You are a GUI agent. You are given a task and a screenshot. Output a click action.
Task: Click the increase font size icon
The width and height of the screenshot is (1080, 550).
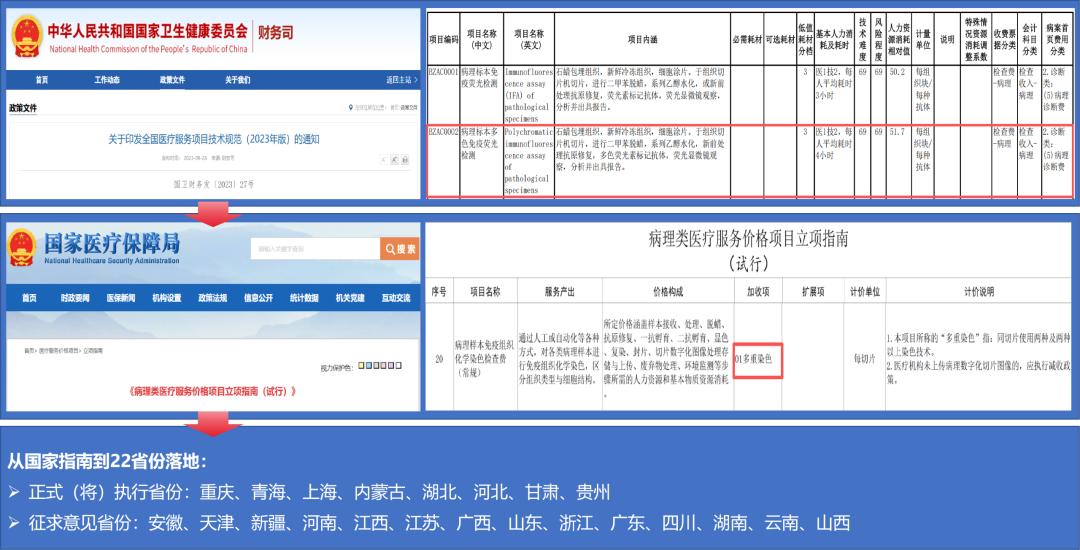pos(395,160)
